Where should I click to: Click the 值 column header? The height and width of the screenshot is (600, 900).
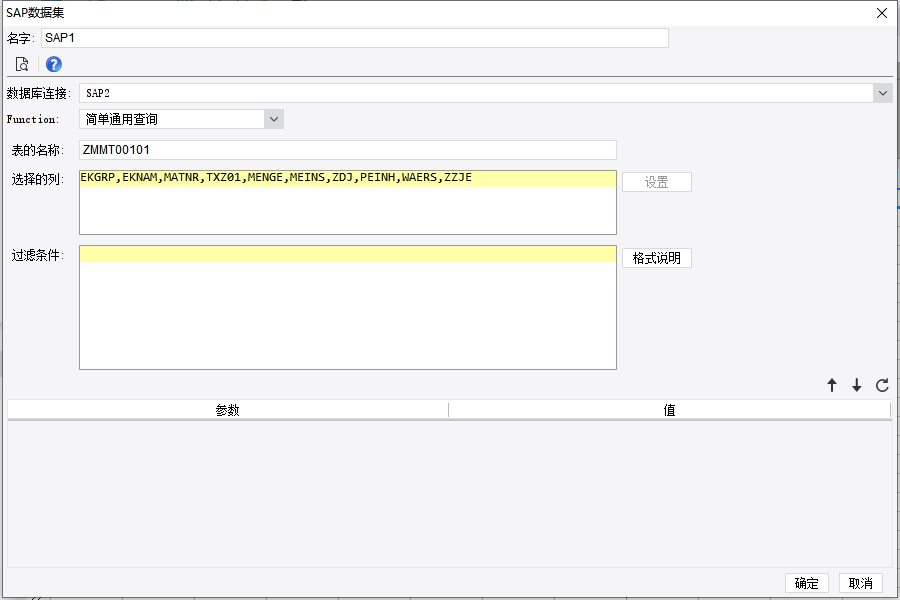click(669, 410)
